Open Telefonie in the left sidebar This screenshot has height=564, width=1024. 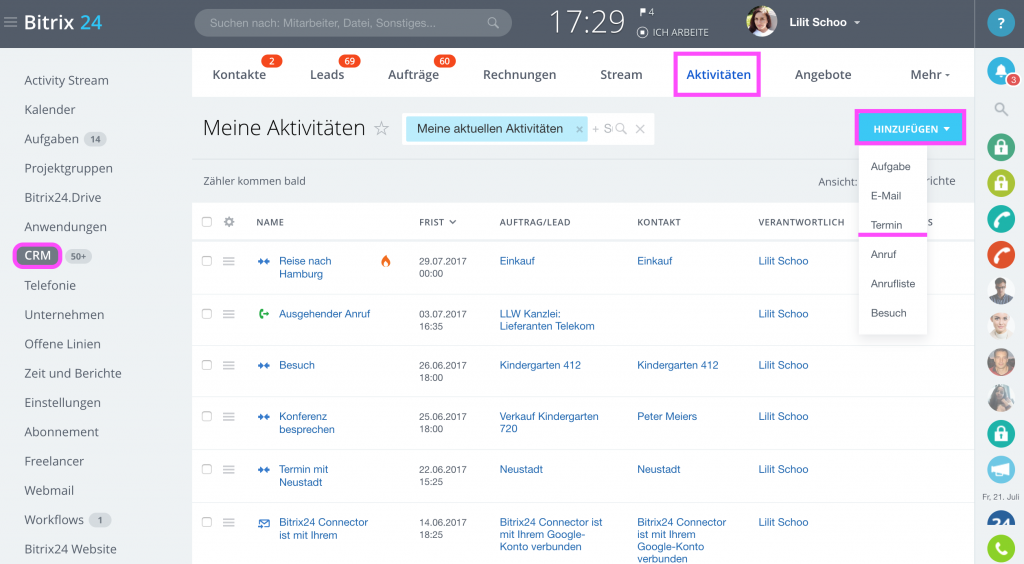tap(50, 285)
